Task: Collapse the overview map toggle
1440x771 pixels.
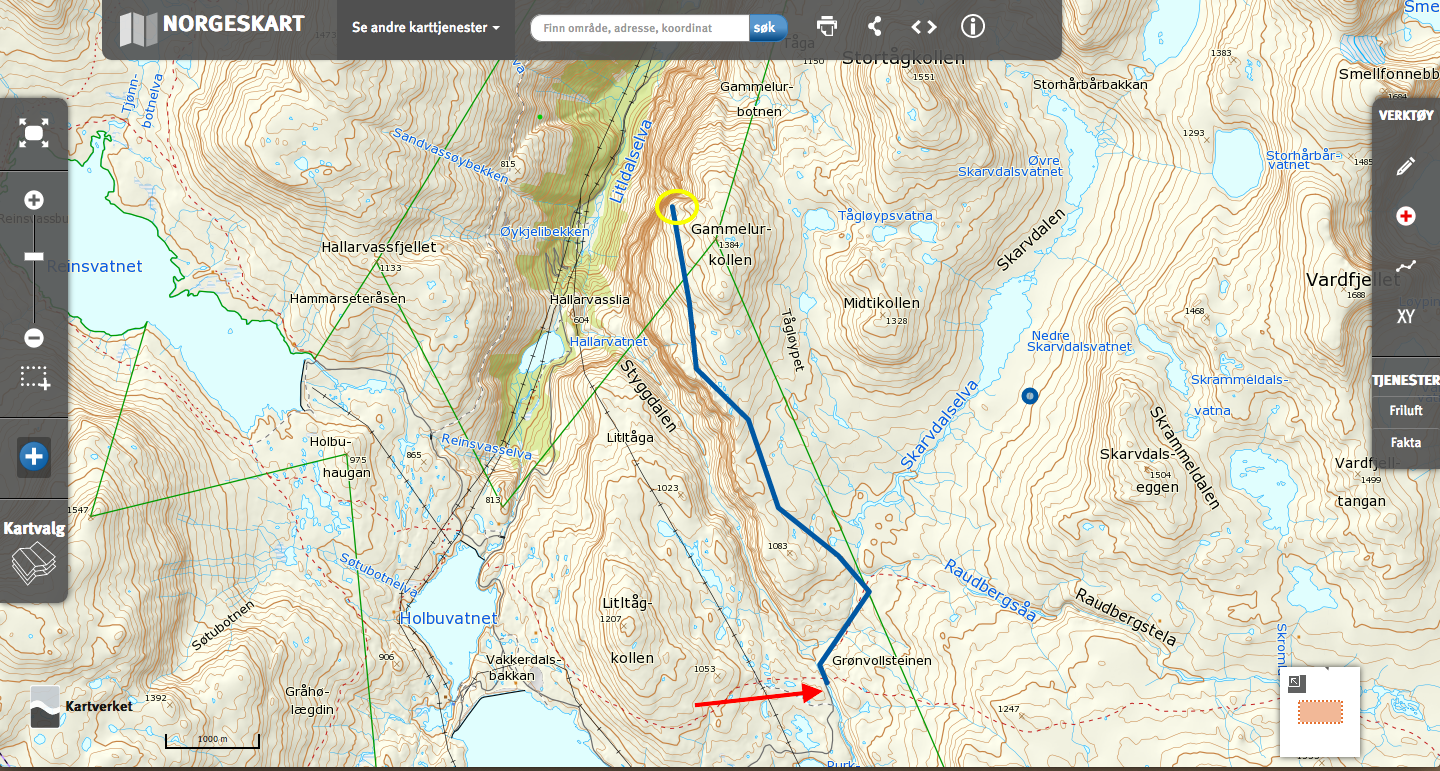Action: pyautogui.click(x=1297, y=683)
